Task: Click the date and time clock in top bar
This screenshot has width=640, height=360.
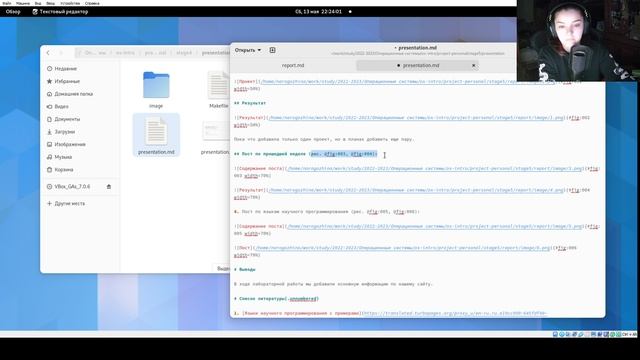Action: [x=318, y=12]
